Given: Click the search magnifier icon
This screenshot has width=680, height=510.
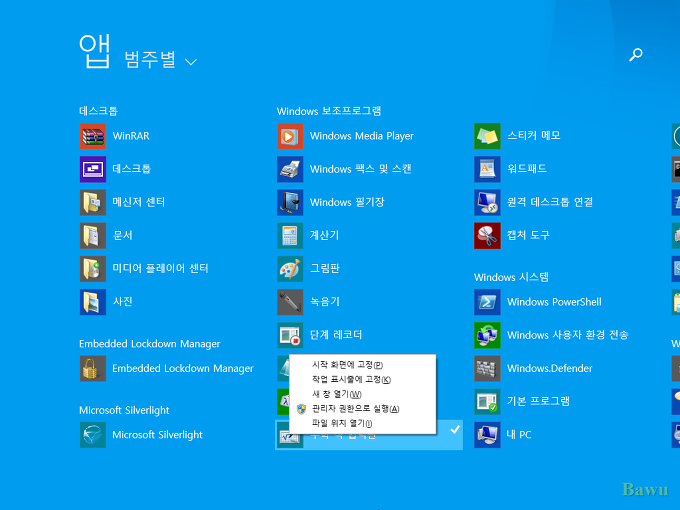Looking at the screenshot, I should point(636,55).
